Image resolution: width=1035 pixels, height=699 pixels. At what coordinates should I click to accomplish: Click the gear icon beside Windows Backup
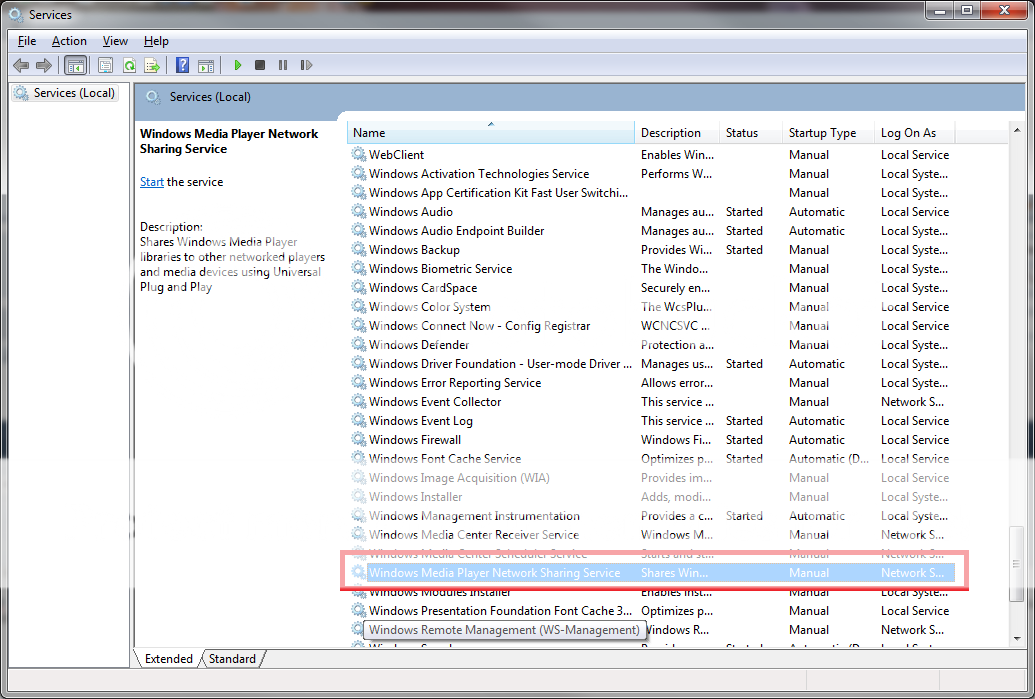click(358, 250)
